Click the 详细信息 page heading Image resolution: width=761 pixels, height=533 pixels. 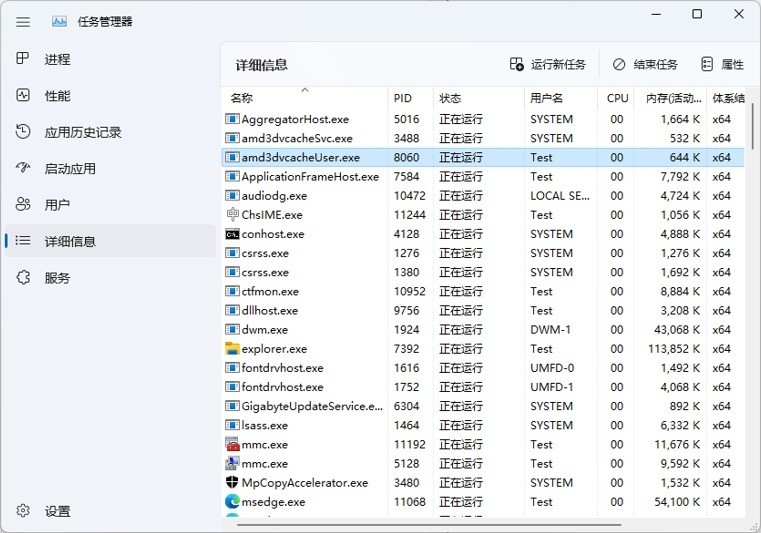(x=262, y=65)
